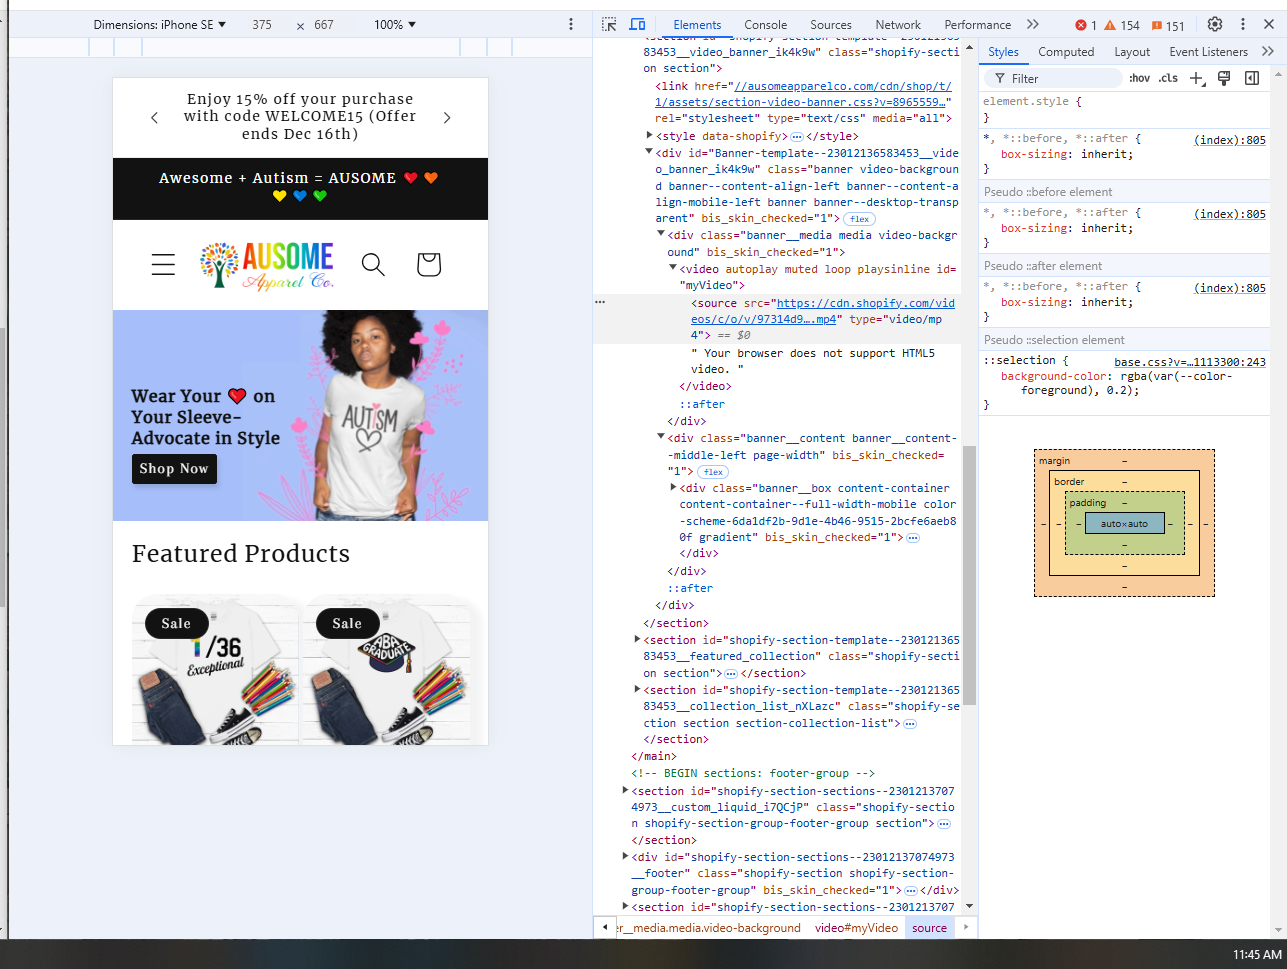This screenshot has width=1287, height=969.
Task: Go to next announcement on site
Action: click(447, 118)
